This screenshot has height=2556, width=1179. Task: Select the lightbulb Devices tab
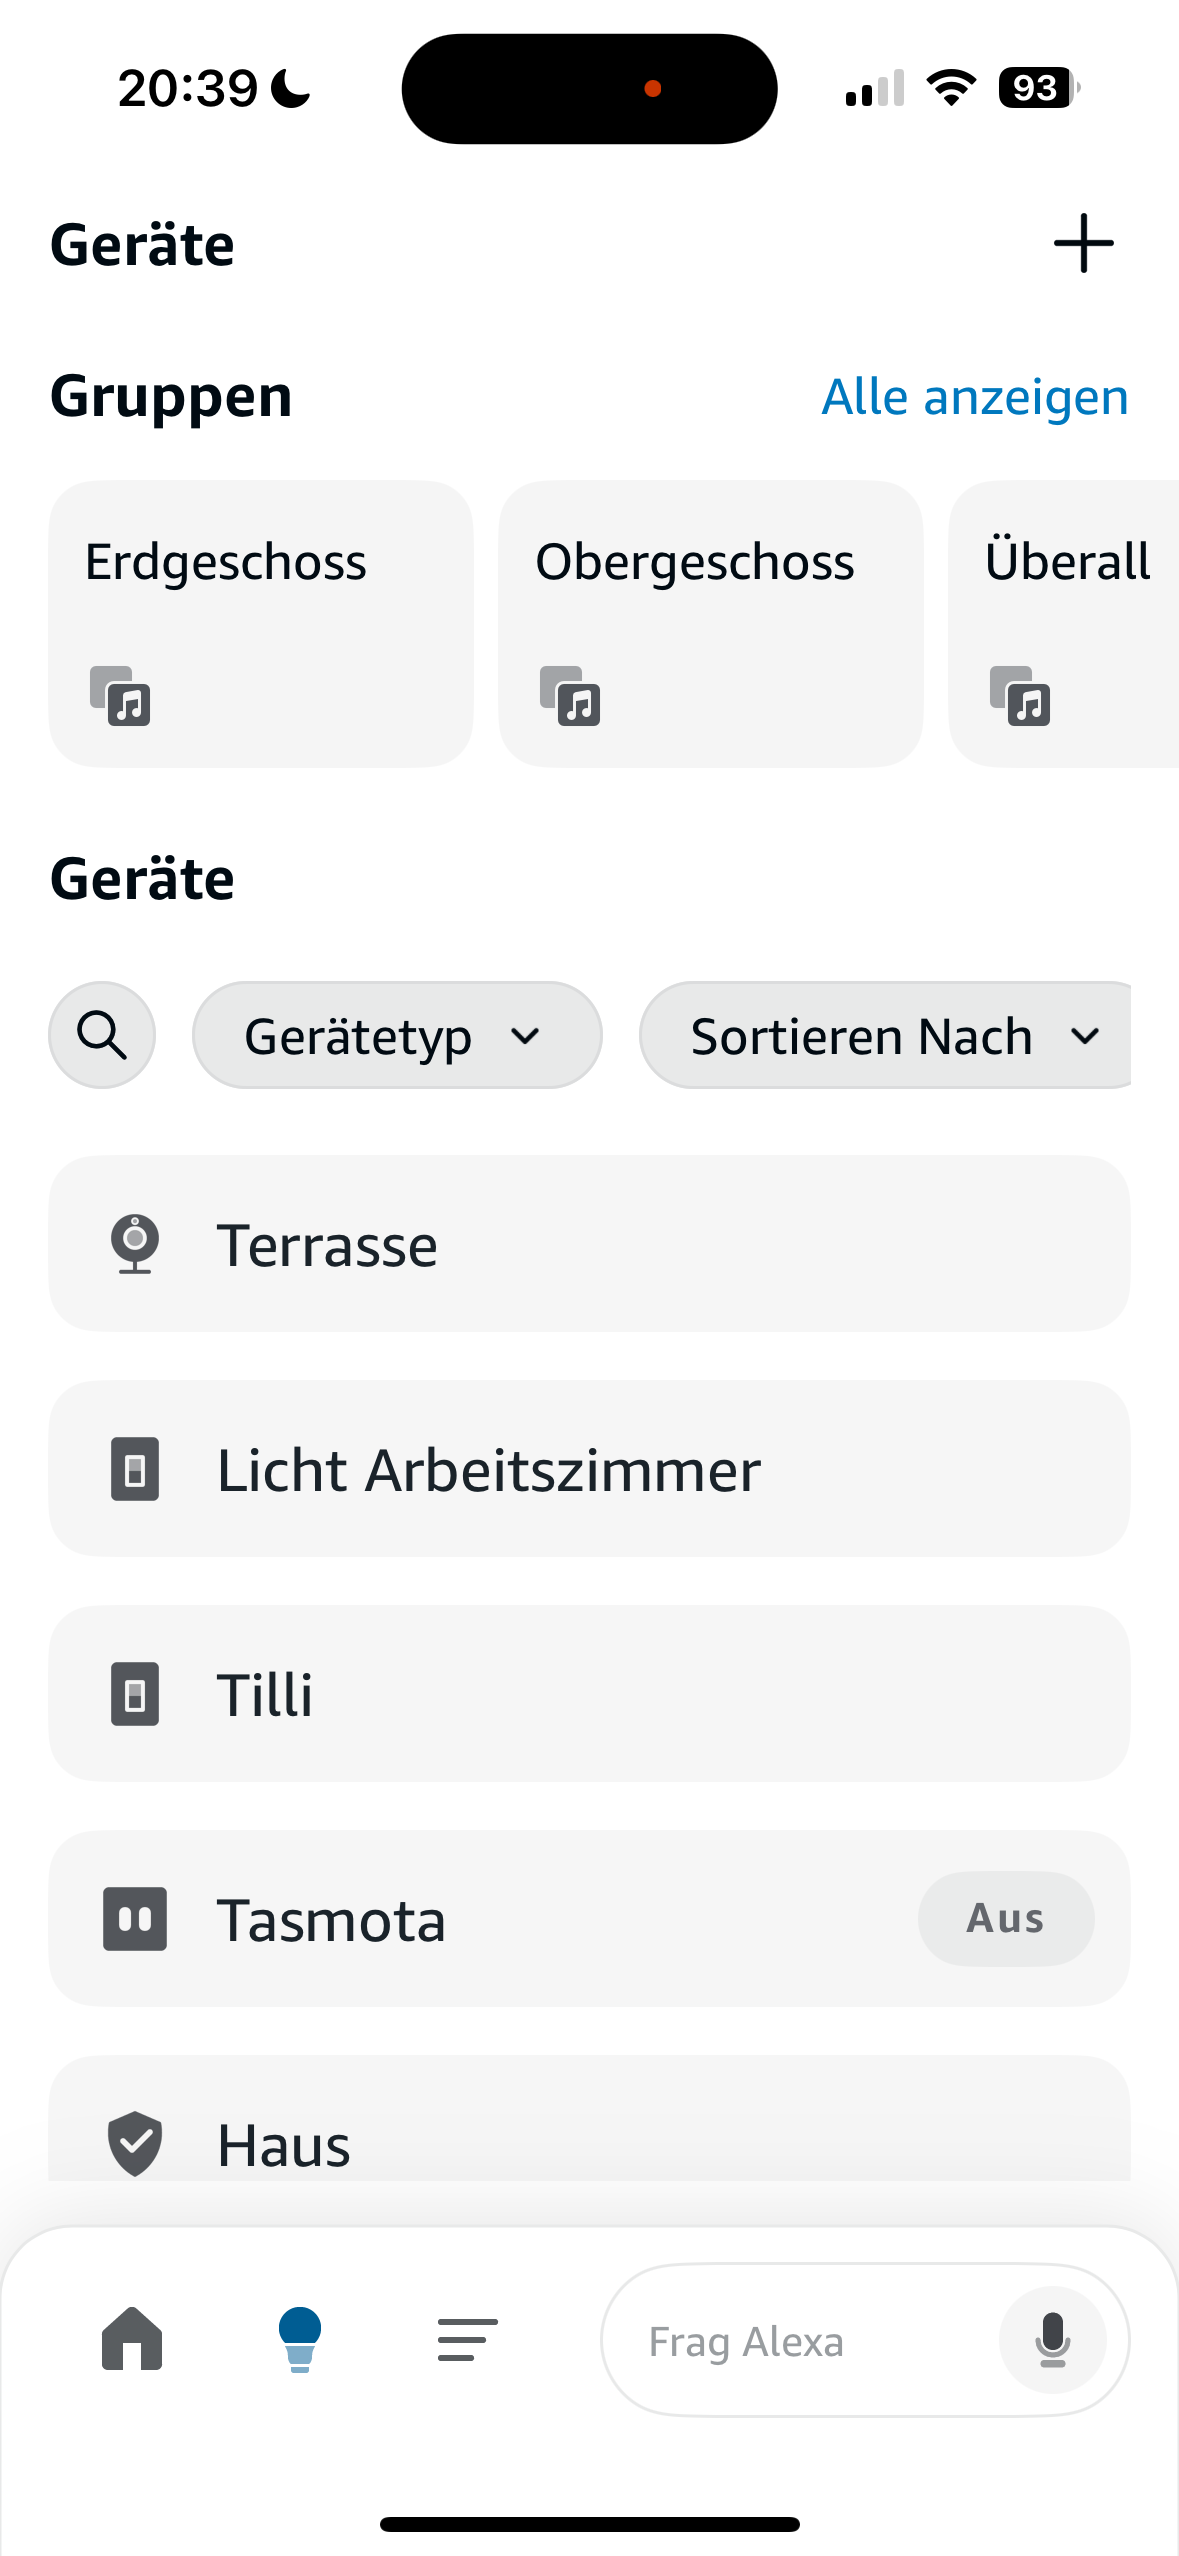(299, 2338)
